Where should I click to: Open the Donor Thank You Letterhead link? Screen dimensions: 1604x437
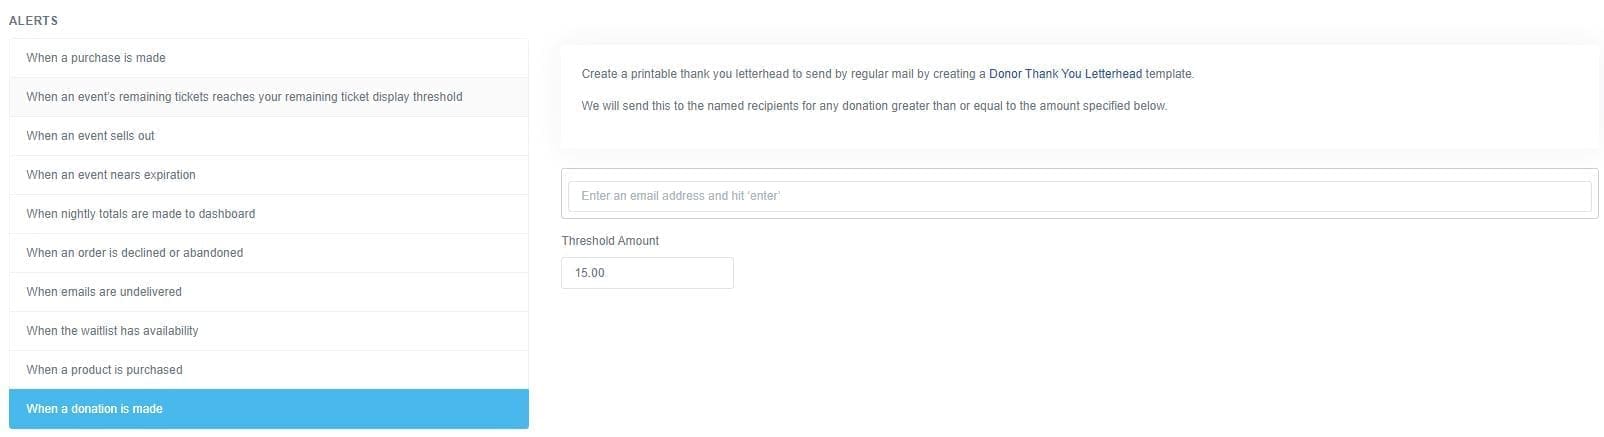pos(1065,74)
